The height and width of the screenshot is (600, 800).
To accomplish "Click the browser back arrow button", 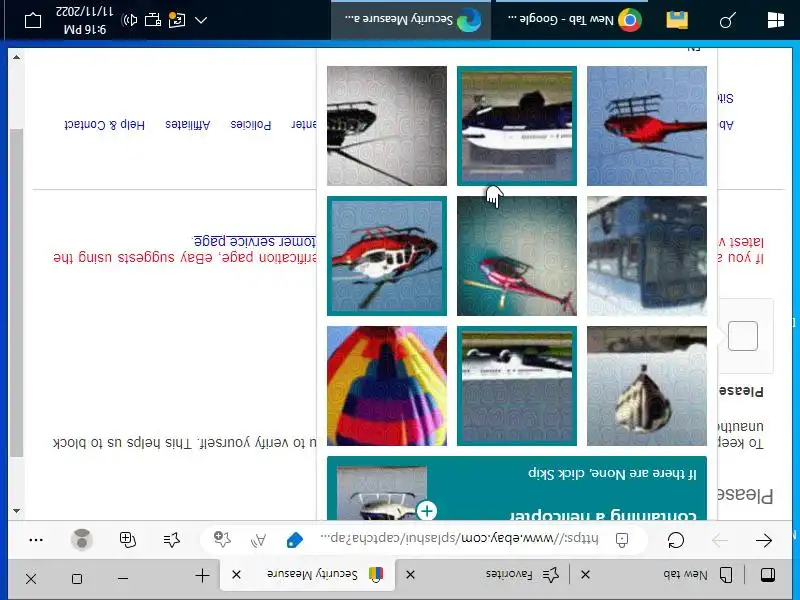I will point(763,540).
